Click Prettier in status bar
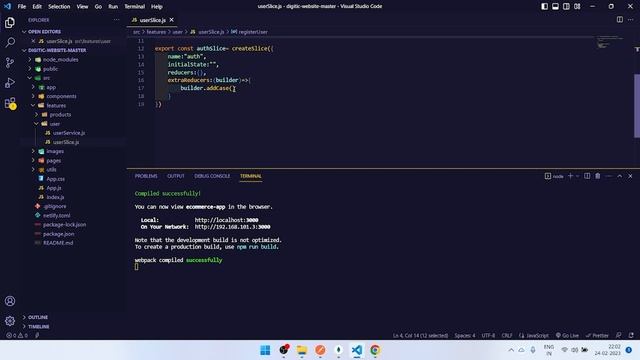 click(597, 336)
